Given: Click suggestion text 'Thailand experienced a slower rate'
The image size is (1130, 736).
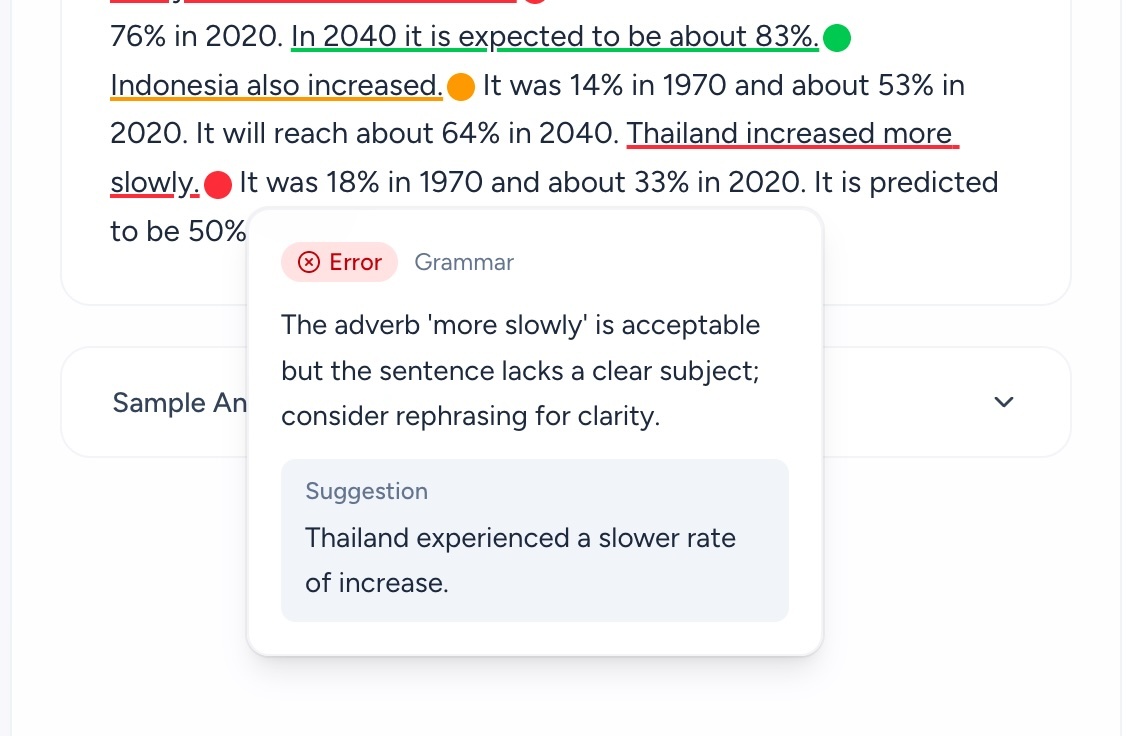Looking at the screenshot, I should (520, 538).
